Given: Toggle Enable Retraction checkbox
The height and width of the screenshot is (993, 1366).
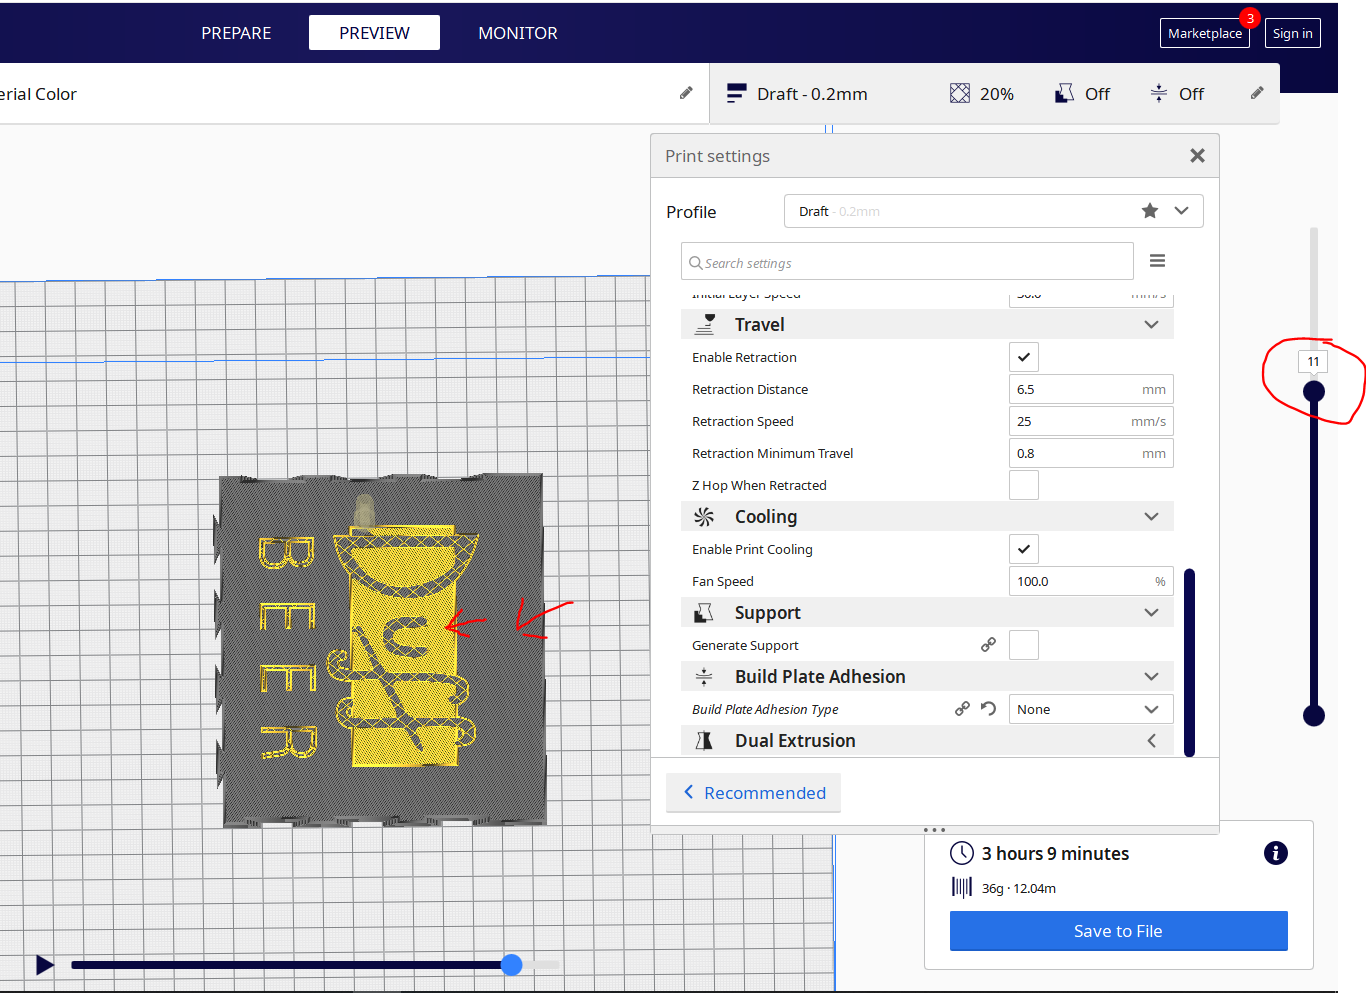Looking at the screenshot, I should [x=1024, y=357].
